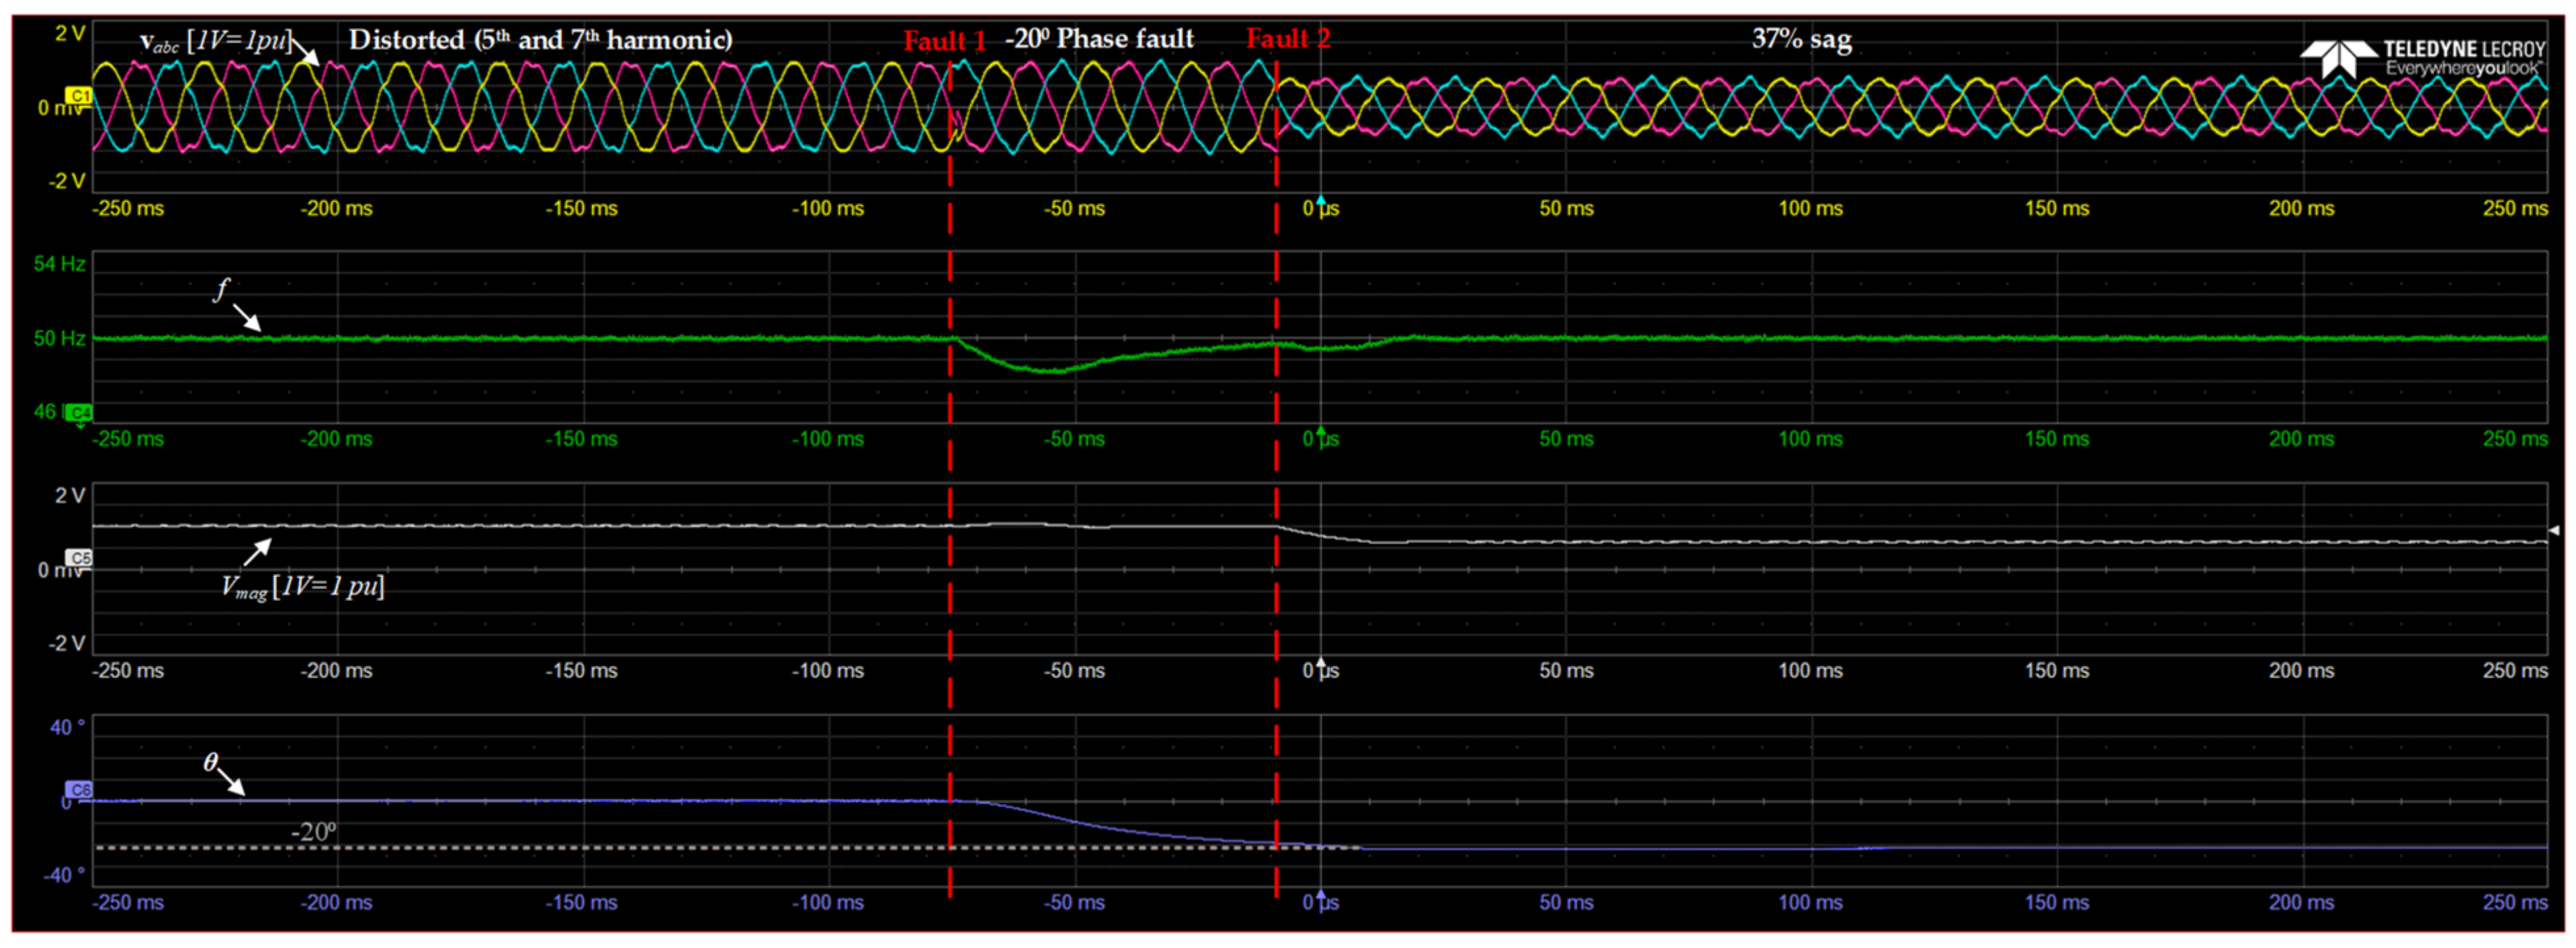2576x948 pixels.
Task: Click the red Fault 1 label
Action: coord(944,41)
